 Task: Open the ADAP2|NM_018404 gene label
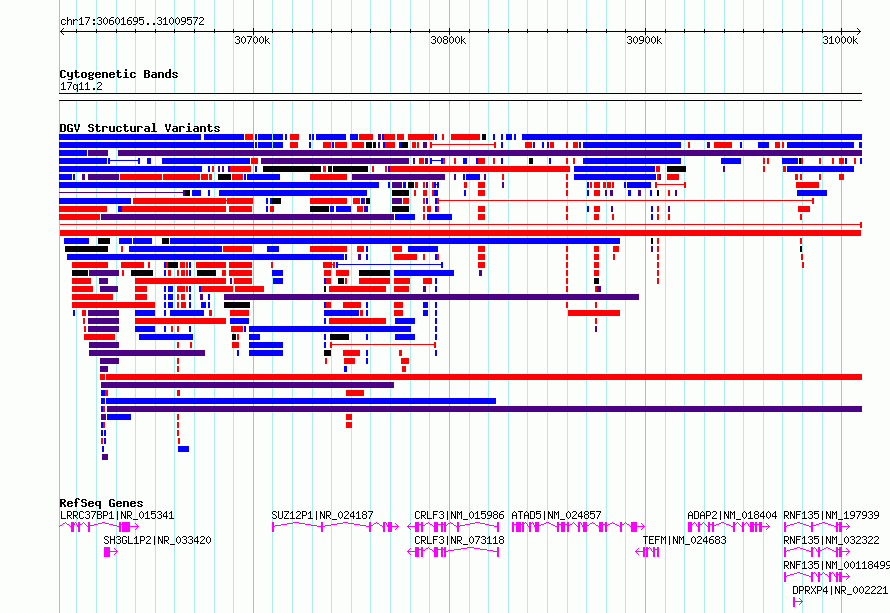(x=732, y=515)
